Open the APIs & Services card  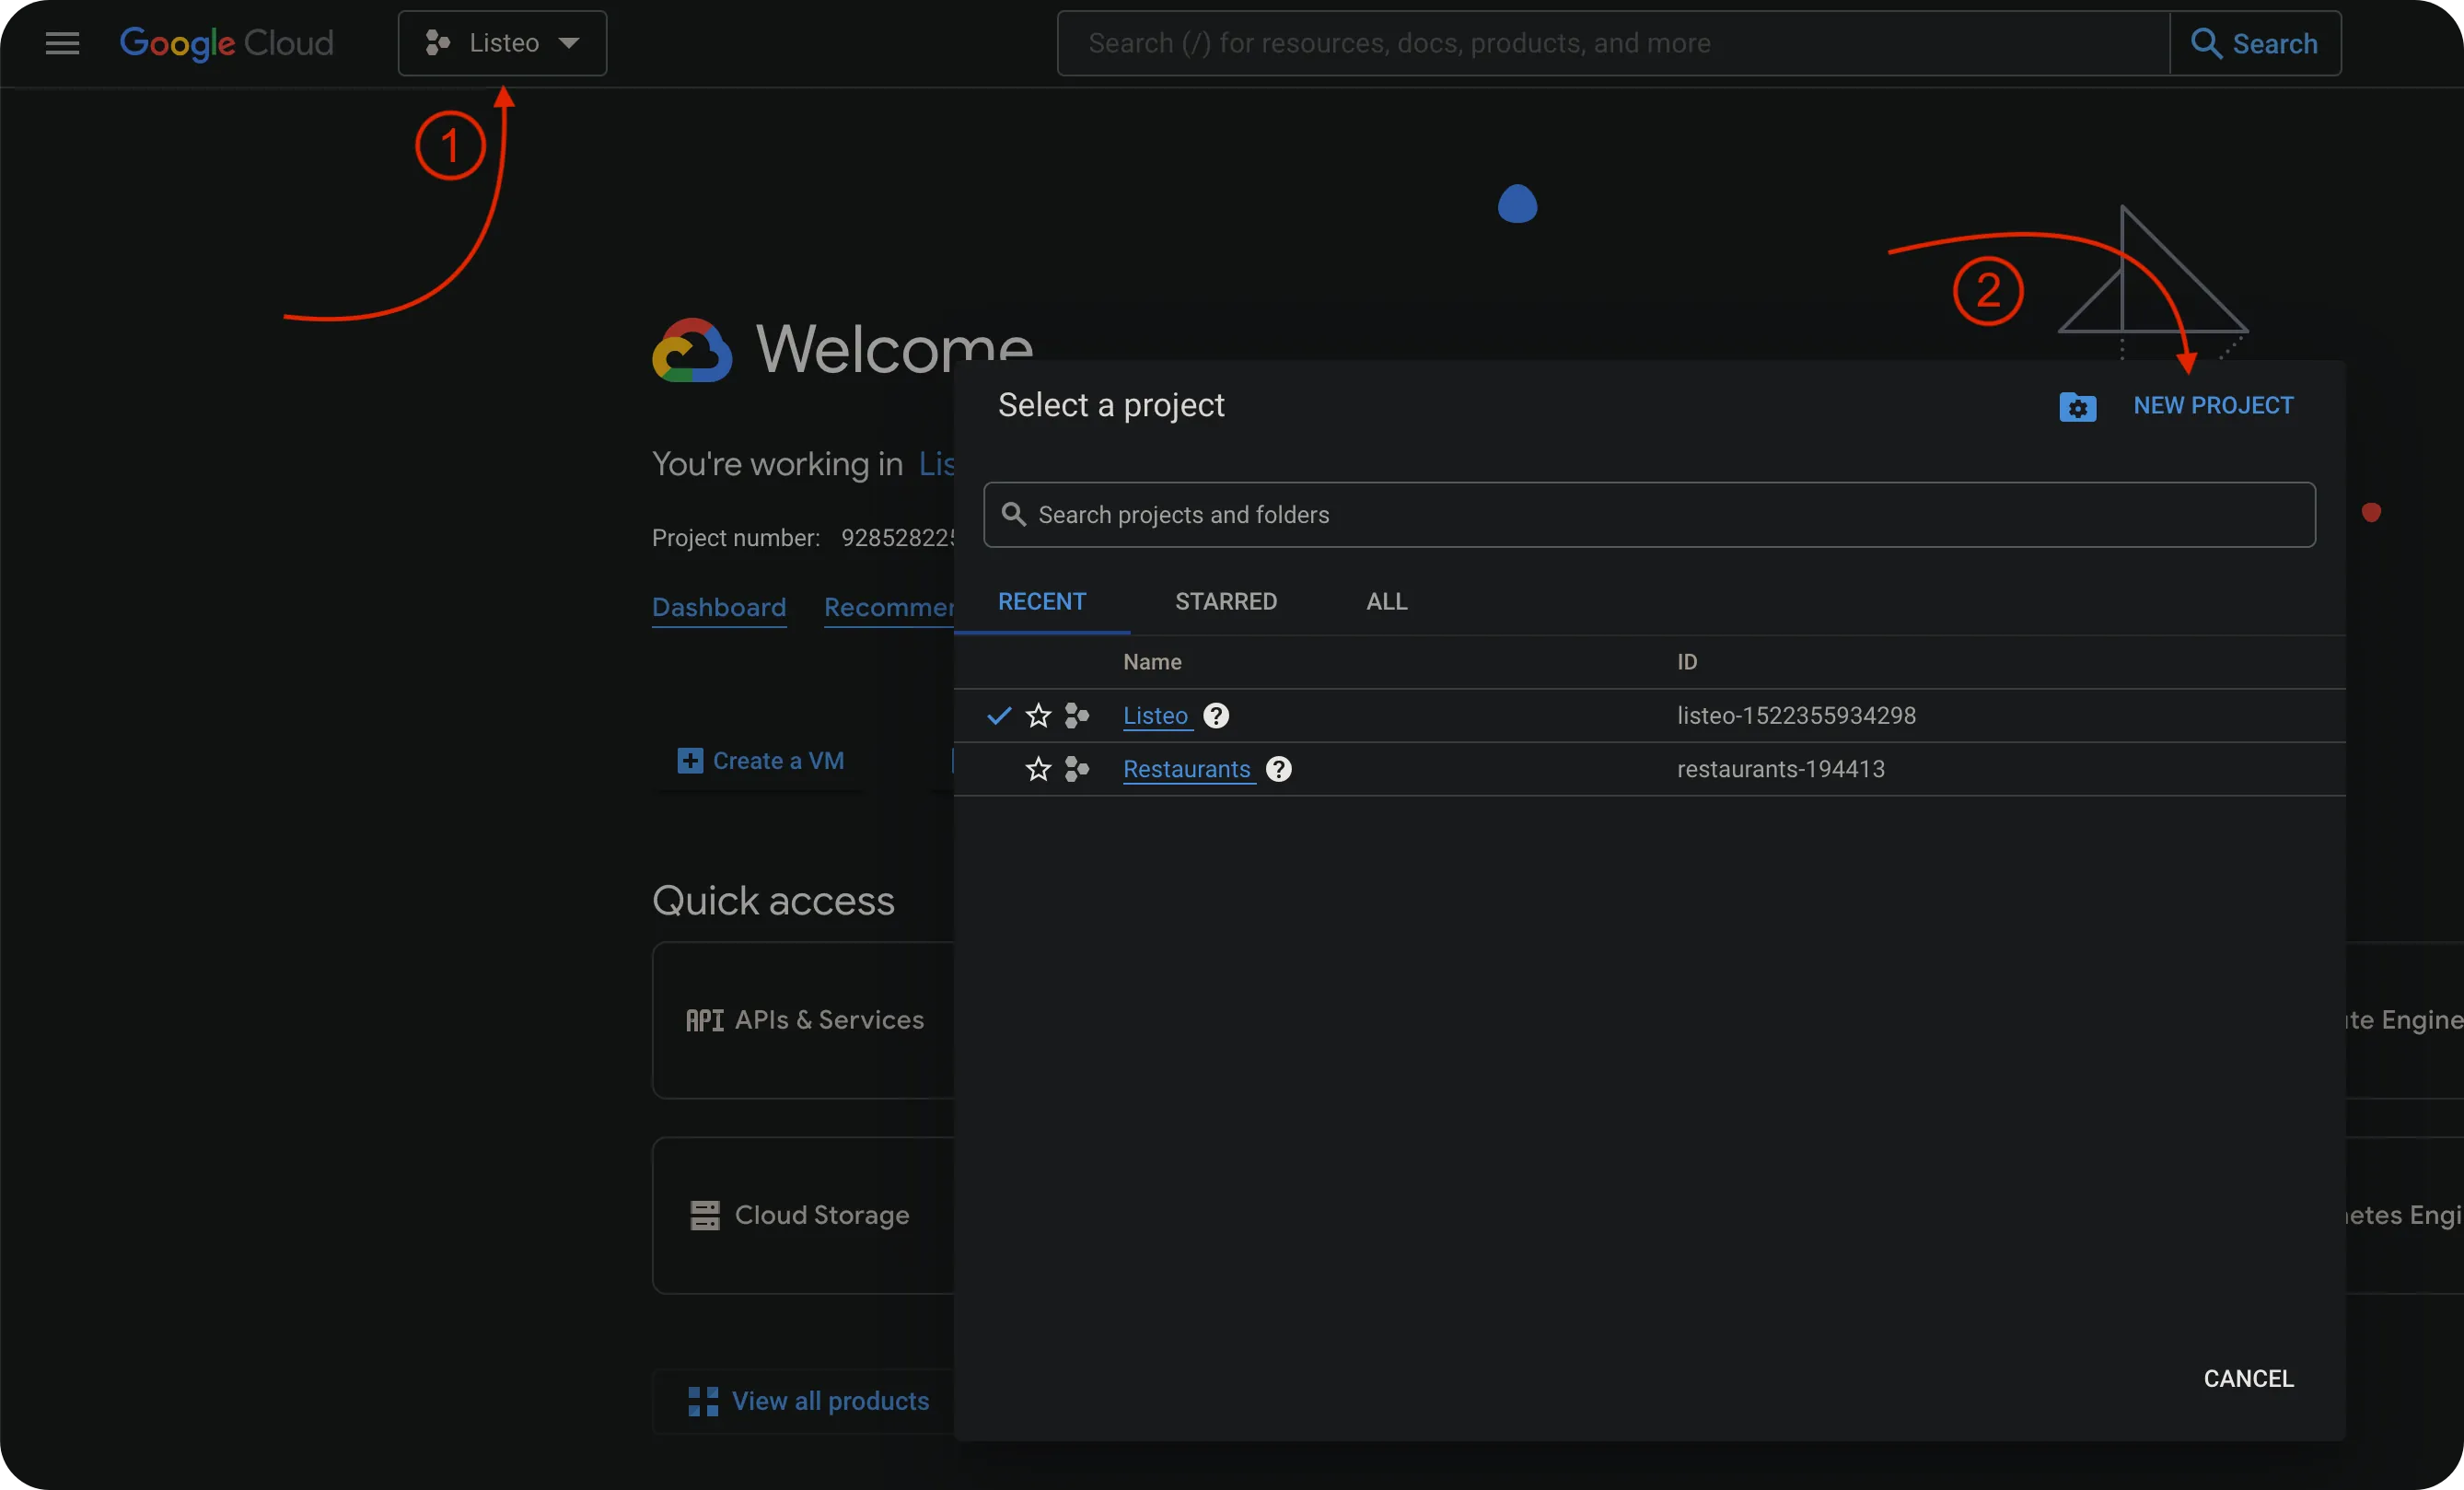804,1019
